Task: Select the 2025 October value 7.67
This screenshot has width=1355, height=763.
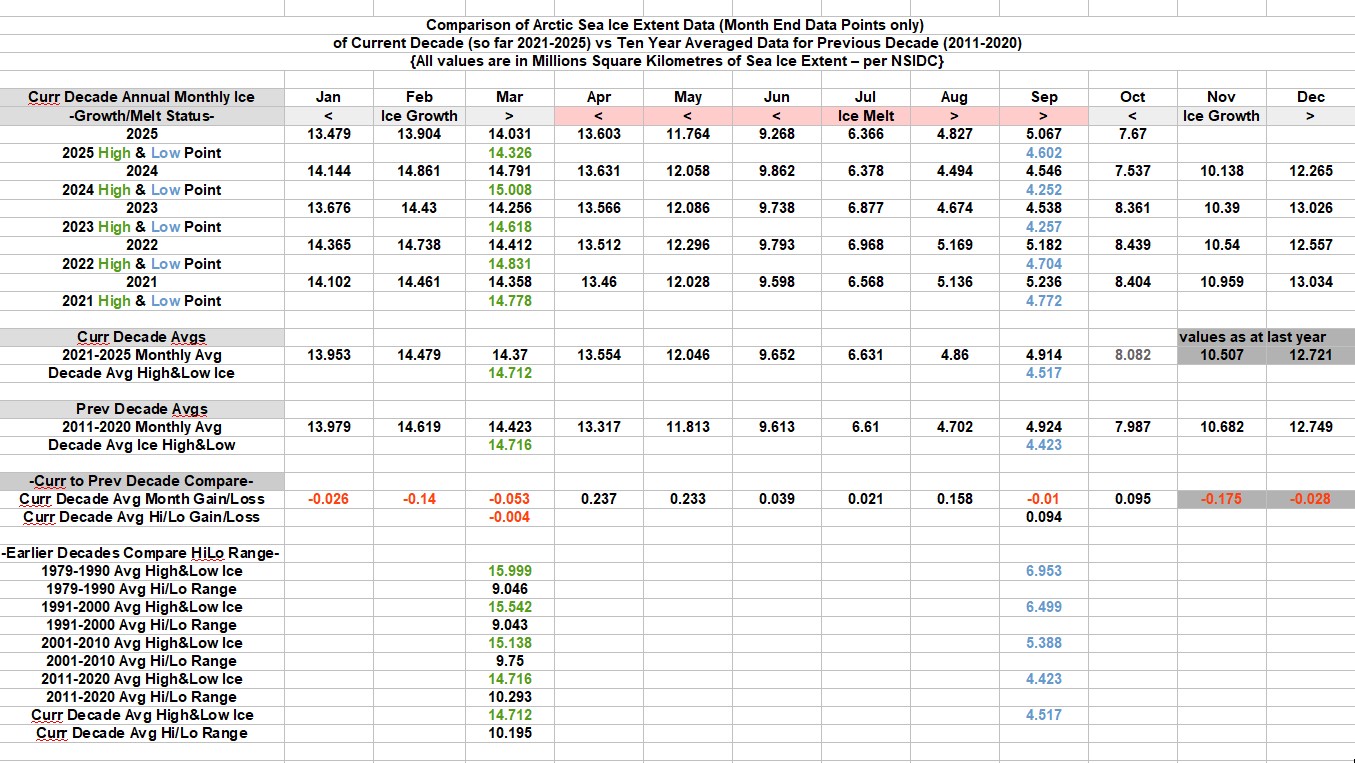Action: pyautogui.click(x=1132, y=134)
